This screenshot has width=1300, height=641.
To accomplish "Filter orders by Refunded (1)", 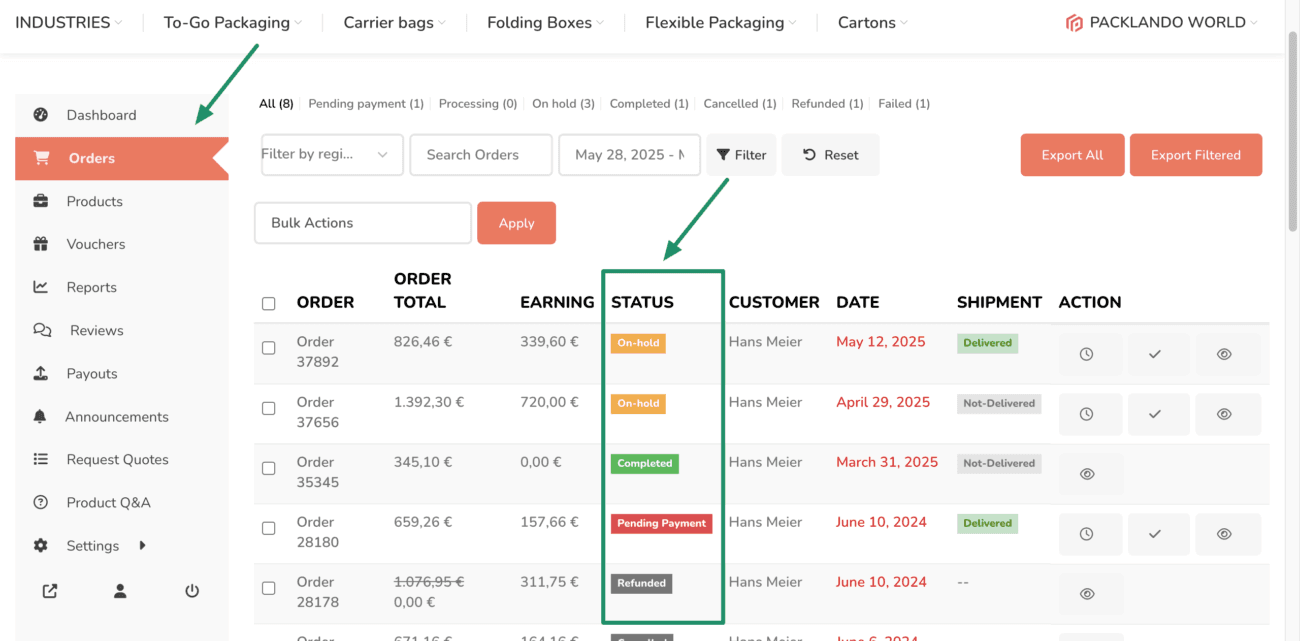I will point(827,103).
